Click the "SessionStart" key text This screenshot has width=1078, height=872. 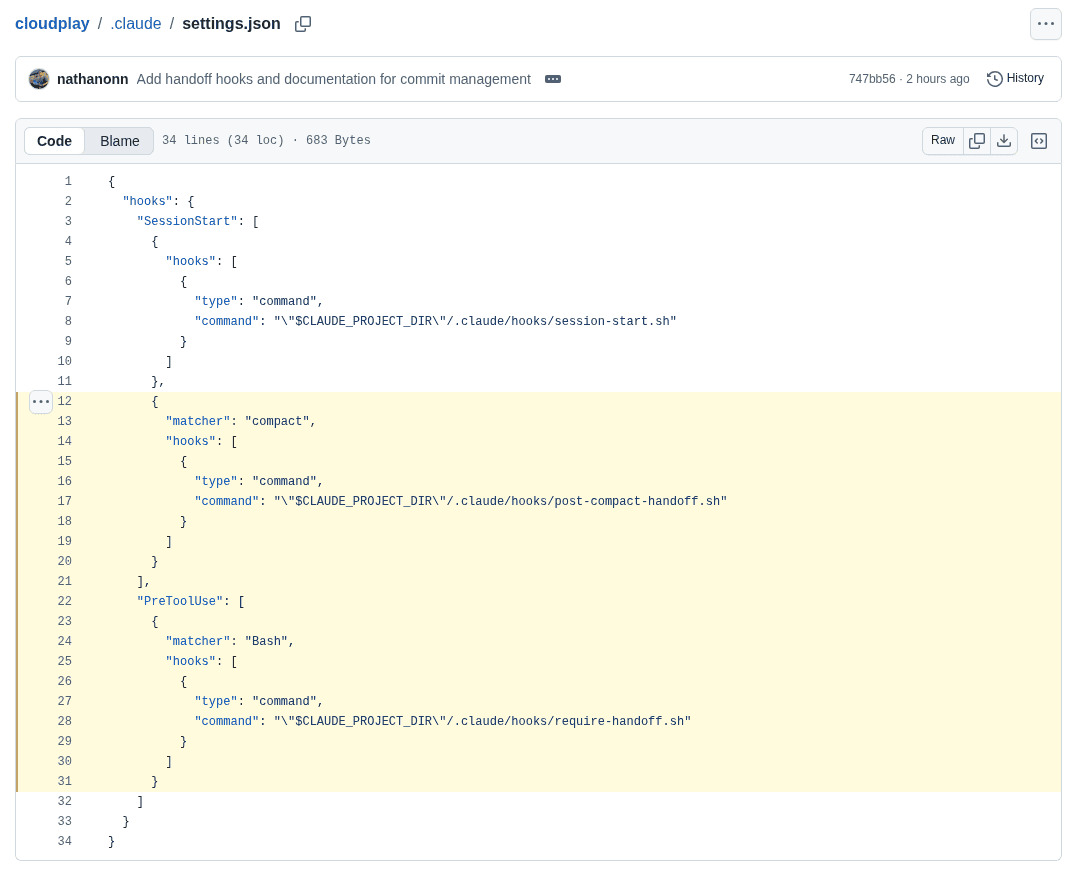(187, 221)
